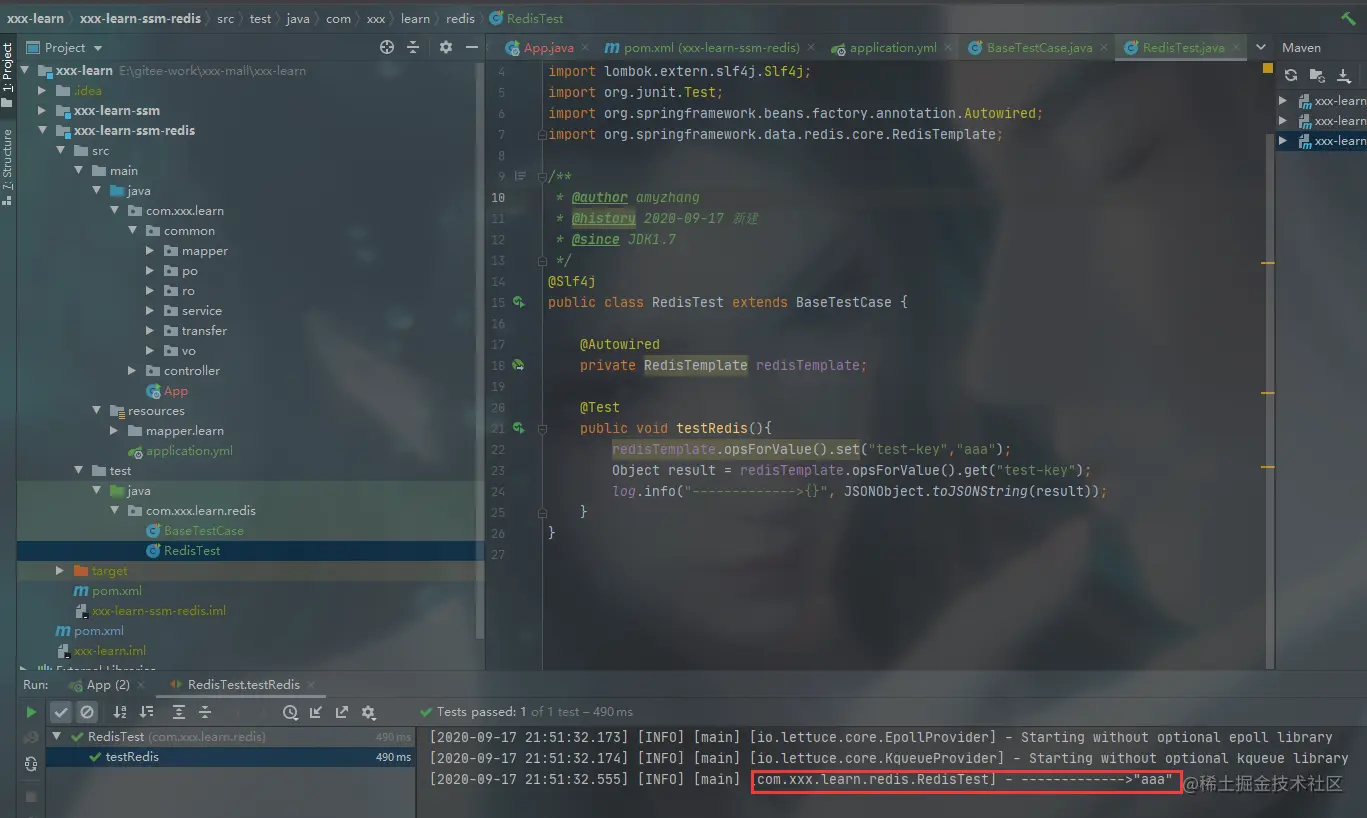Fold the Javadoc comment block
Screen dimensions: 1367x818
[x=542, y=176]
